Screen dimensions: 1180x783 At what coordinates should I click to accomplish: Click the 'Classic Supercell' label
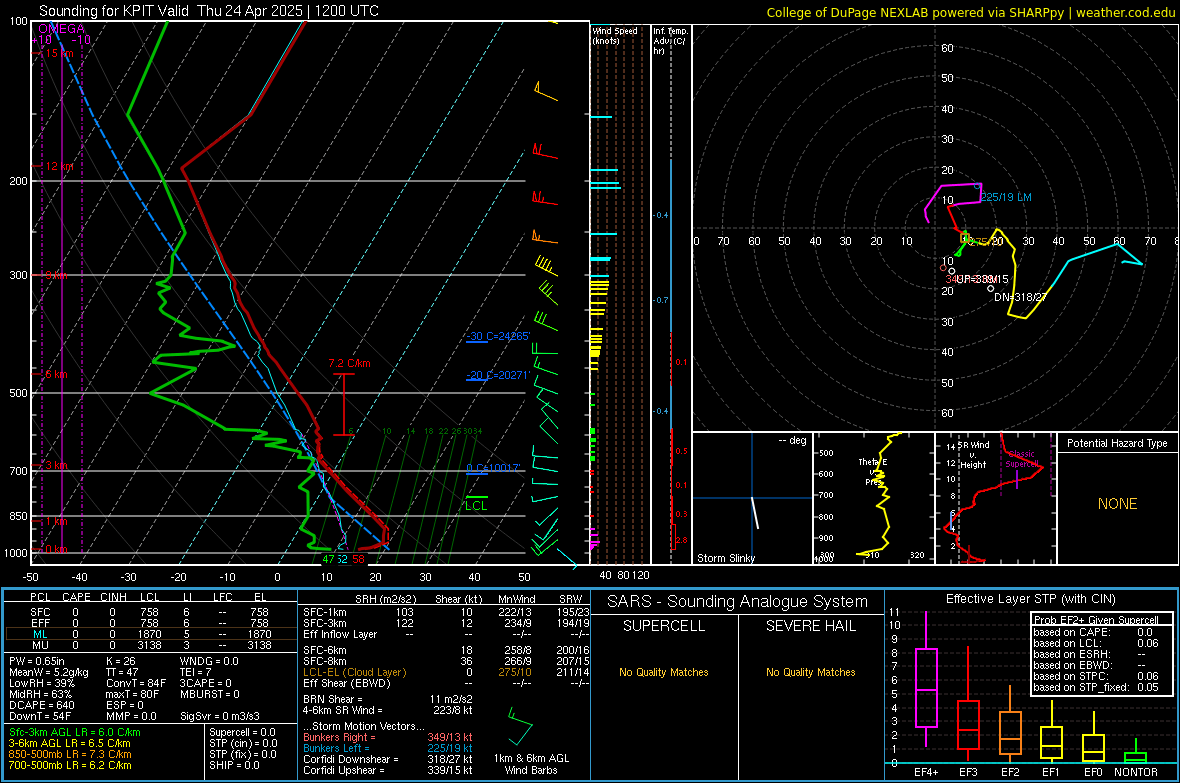(x=1021, y=459)
